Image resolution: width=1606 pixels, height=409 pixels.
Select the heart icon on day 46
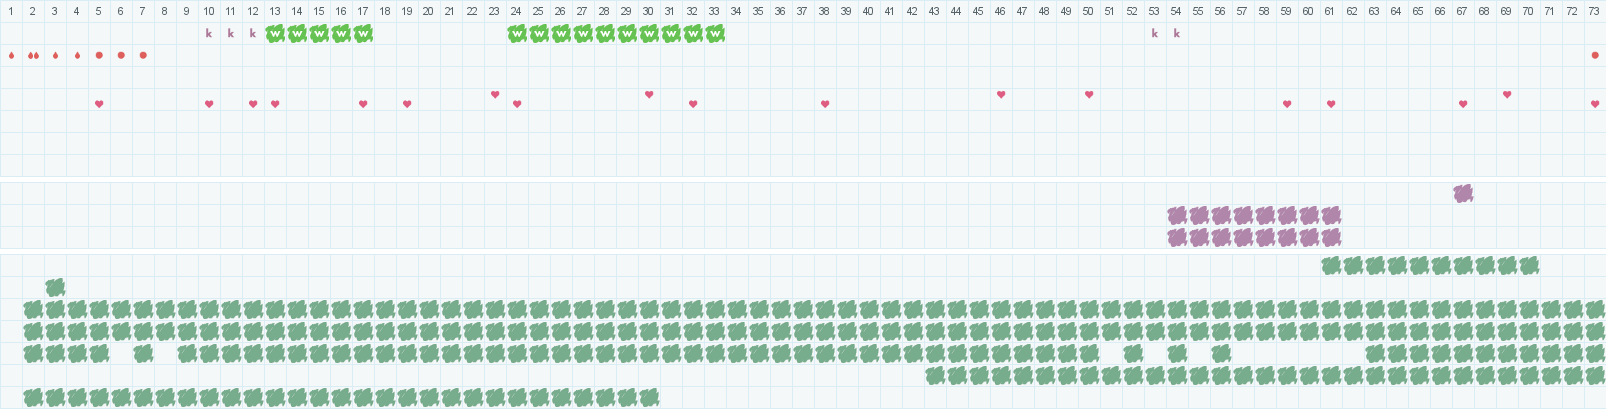tap(1001, 94)
